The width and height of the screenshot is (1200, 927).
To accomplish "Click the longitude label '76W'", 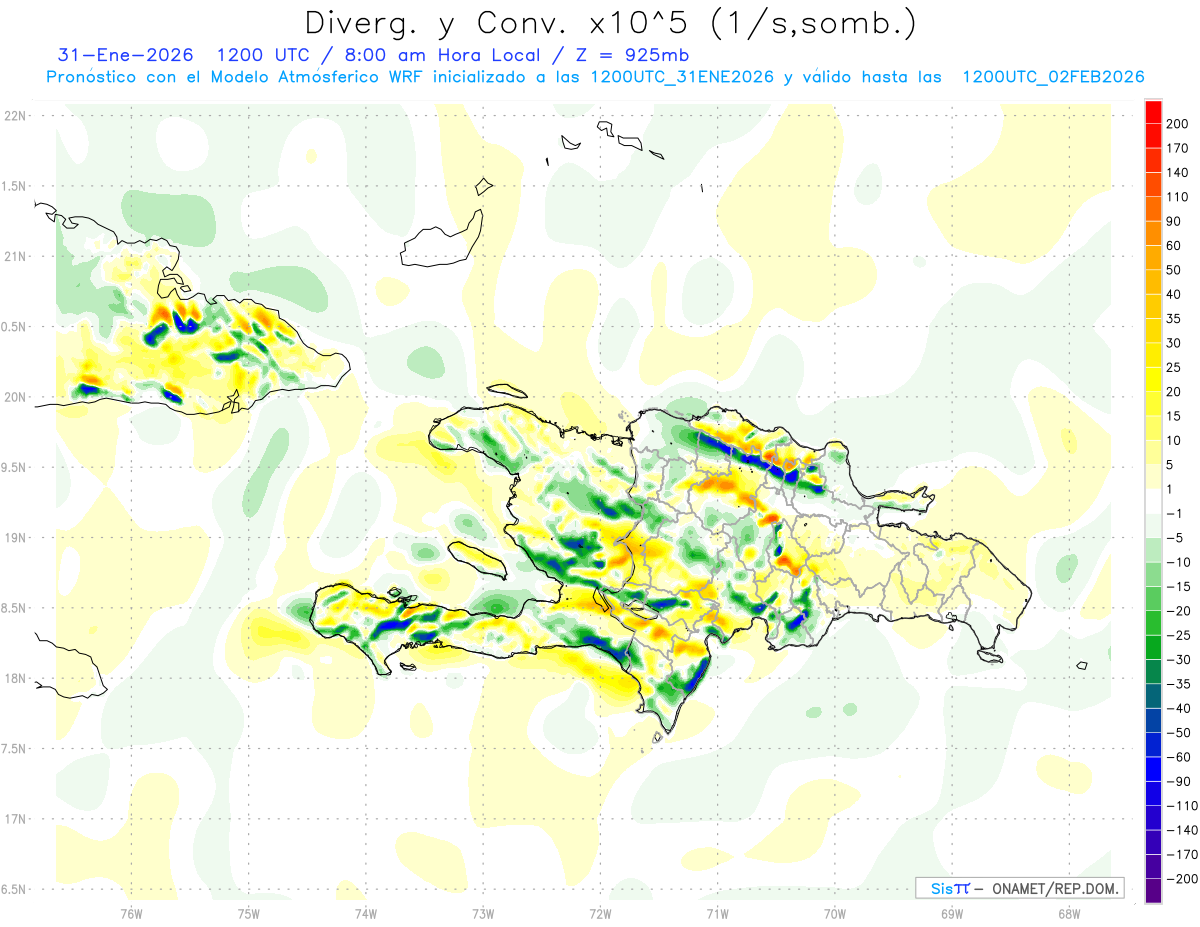I will pos(131,914).
